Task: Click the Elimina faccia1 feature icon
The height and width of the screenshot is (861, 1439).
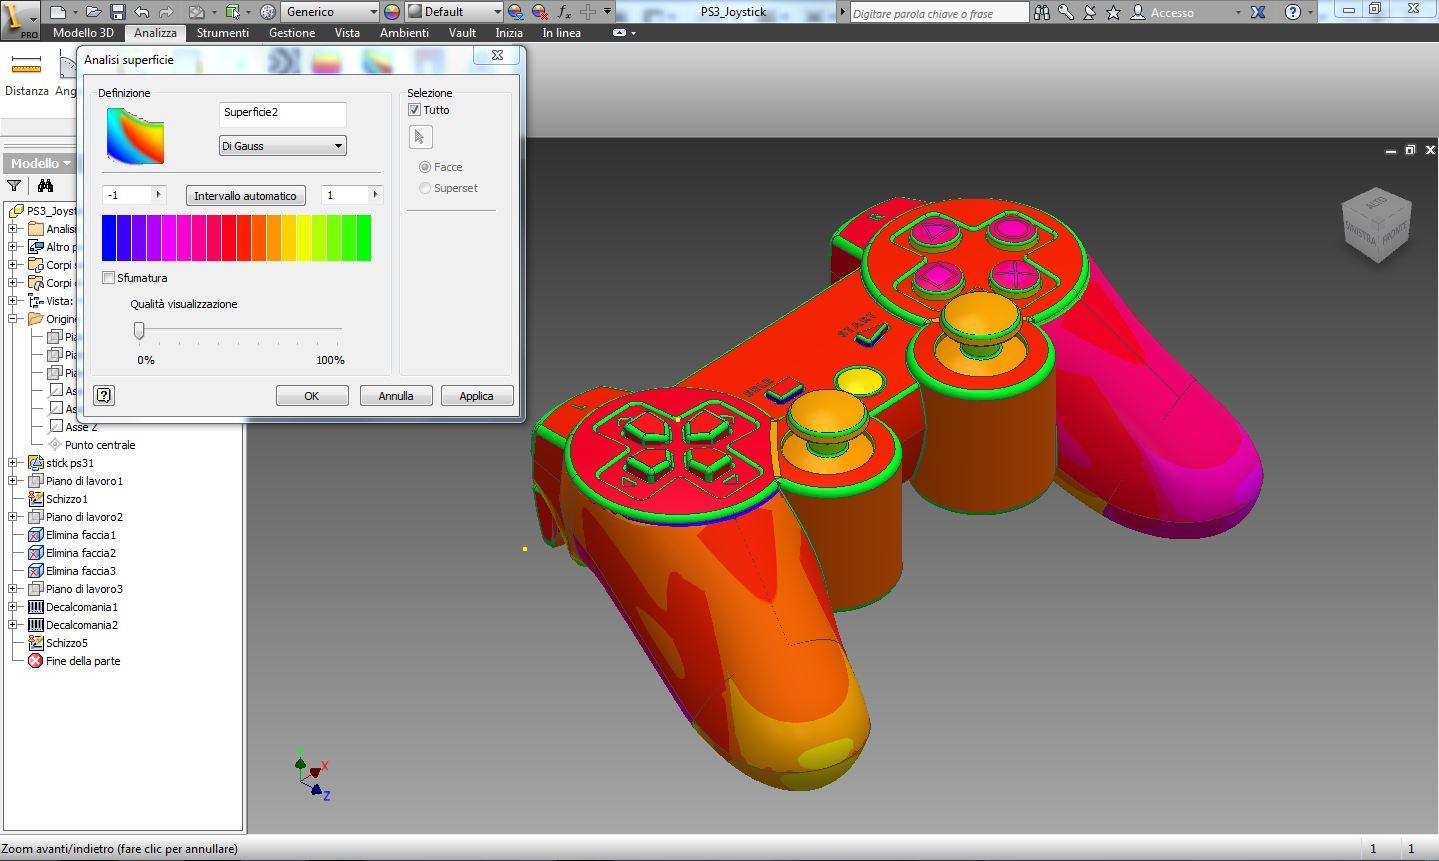Action: 36,535
